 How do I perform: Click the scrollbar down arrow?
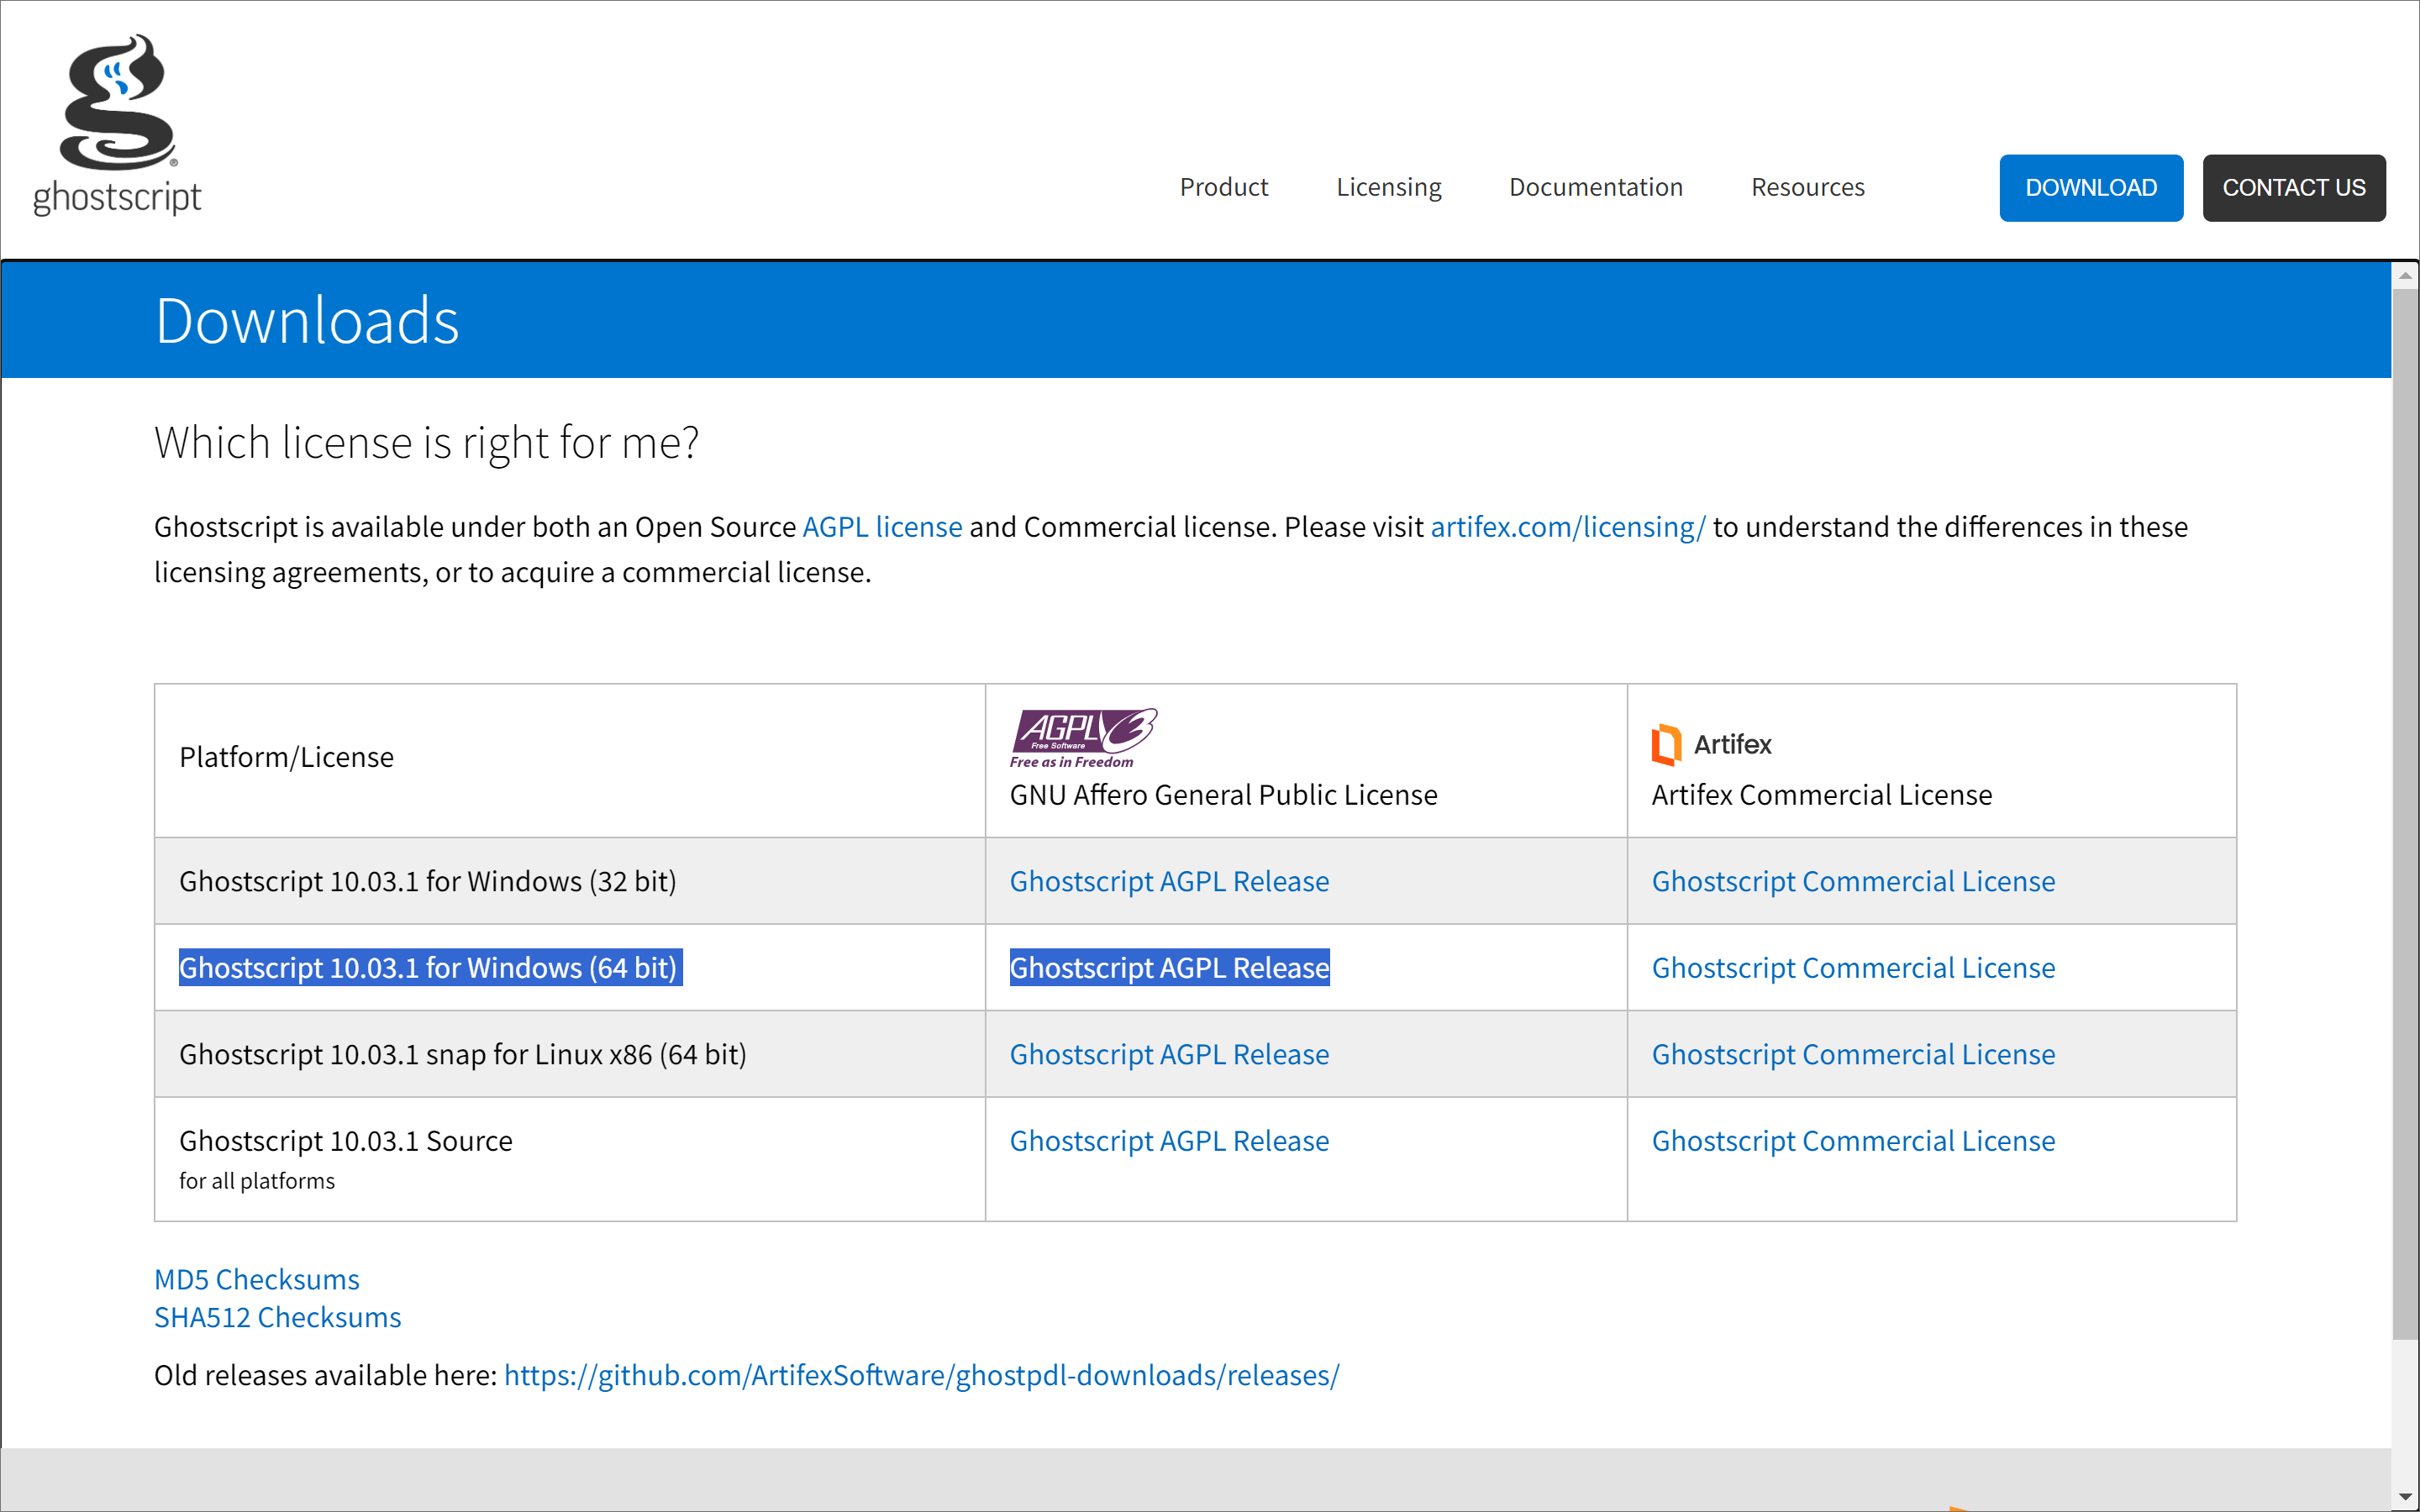click(x=2405, y=1497)
